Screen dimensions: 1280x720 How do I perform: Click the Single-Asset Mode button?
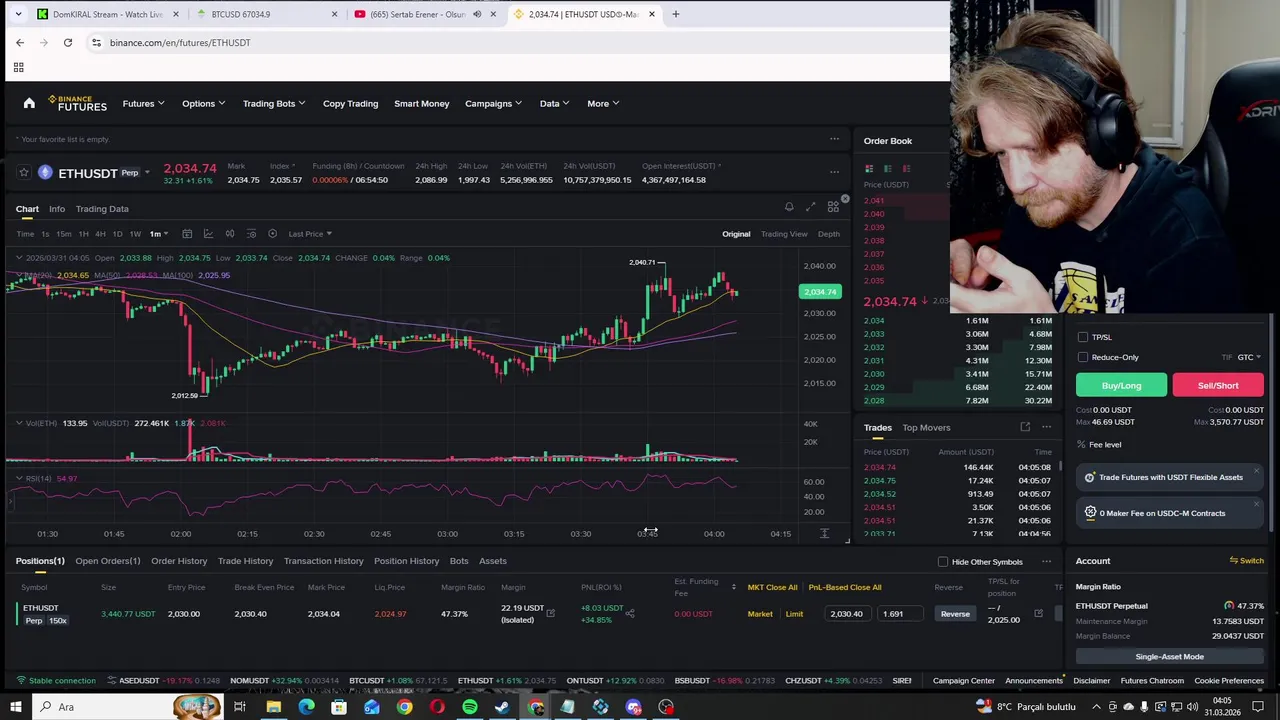pyautogui.click(x=1170, y=657)
